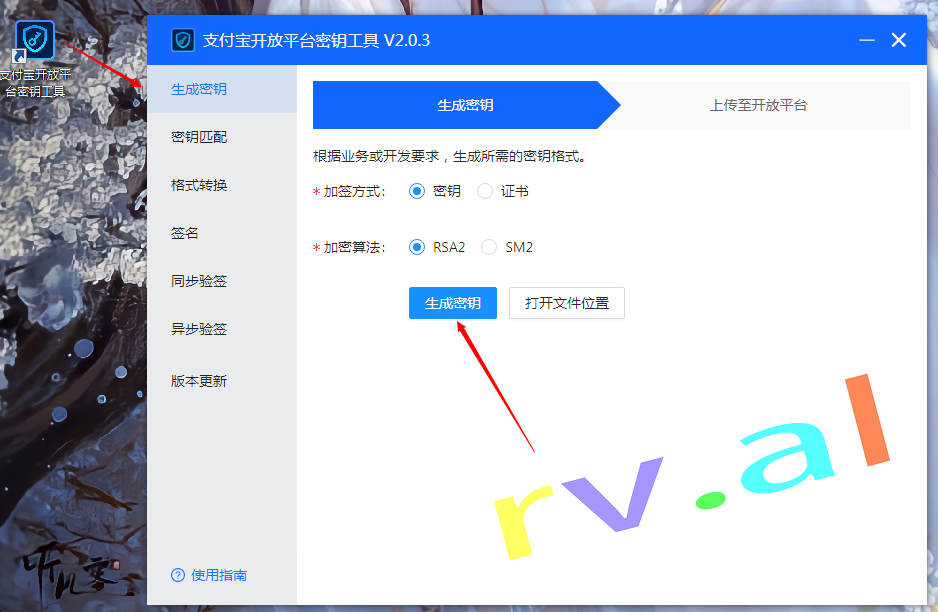Choose the SM2 encryption algorithm option
This screenshot has width=938, height=612.
(x=489, y=247)
